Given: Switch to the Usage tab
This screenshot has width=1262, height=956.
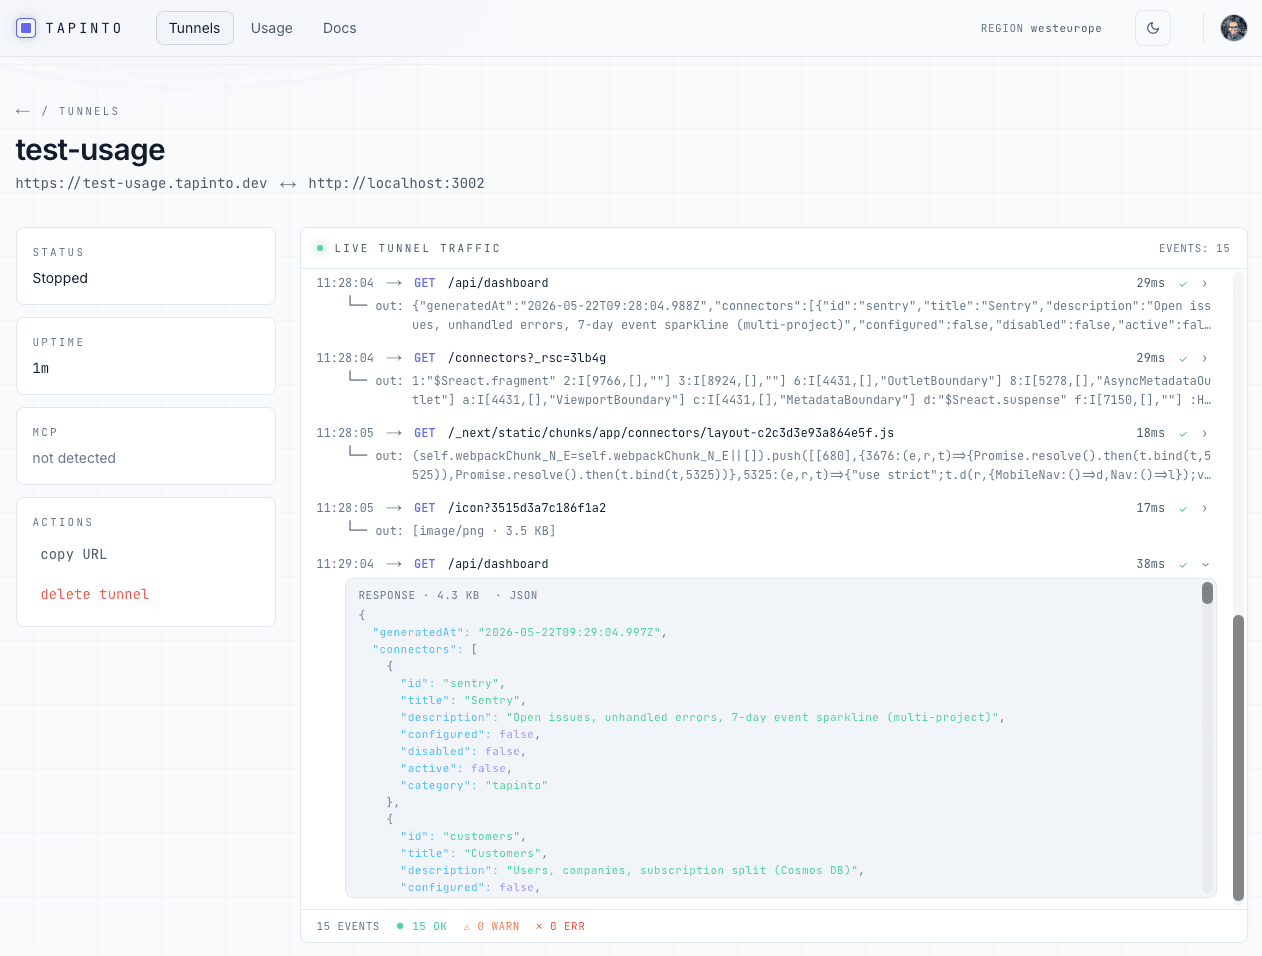Looking at the screenshot, I should tap(272, 28).
